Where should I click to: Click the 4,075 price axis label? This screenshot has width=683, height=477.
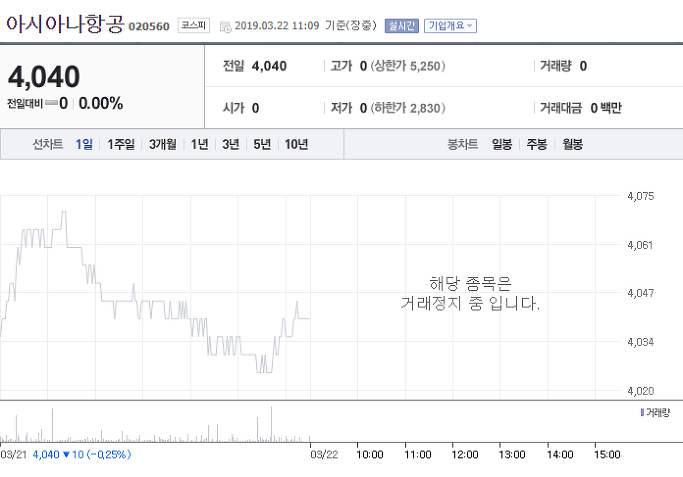(640, 196)
